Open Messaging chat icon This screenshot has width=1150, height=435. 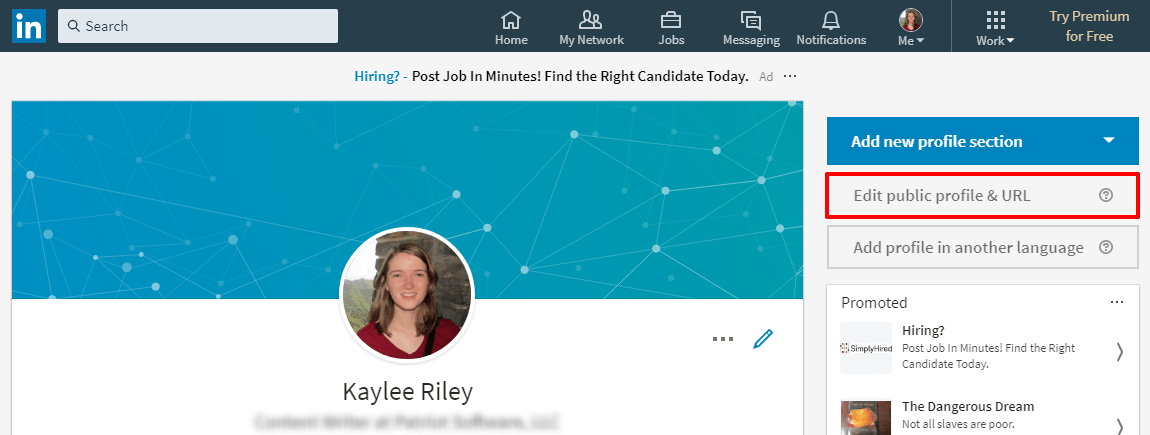pyautogui.click(x=751, y=20)
